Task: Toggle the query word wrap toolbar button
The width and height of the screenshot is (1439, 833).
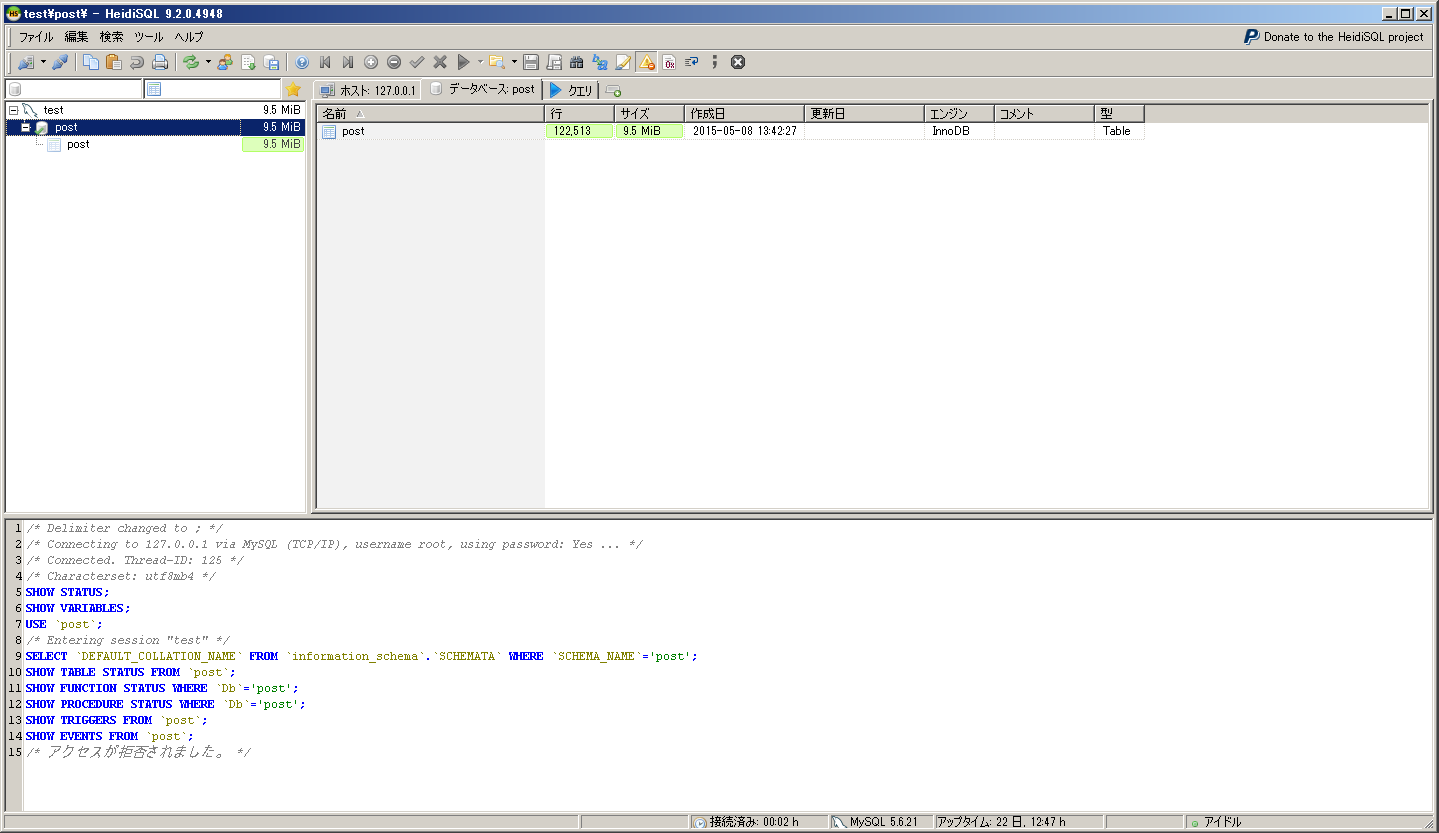Action: [692, 62]
